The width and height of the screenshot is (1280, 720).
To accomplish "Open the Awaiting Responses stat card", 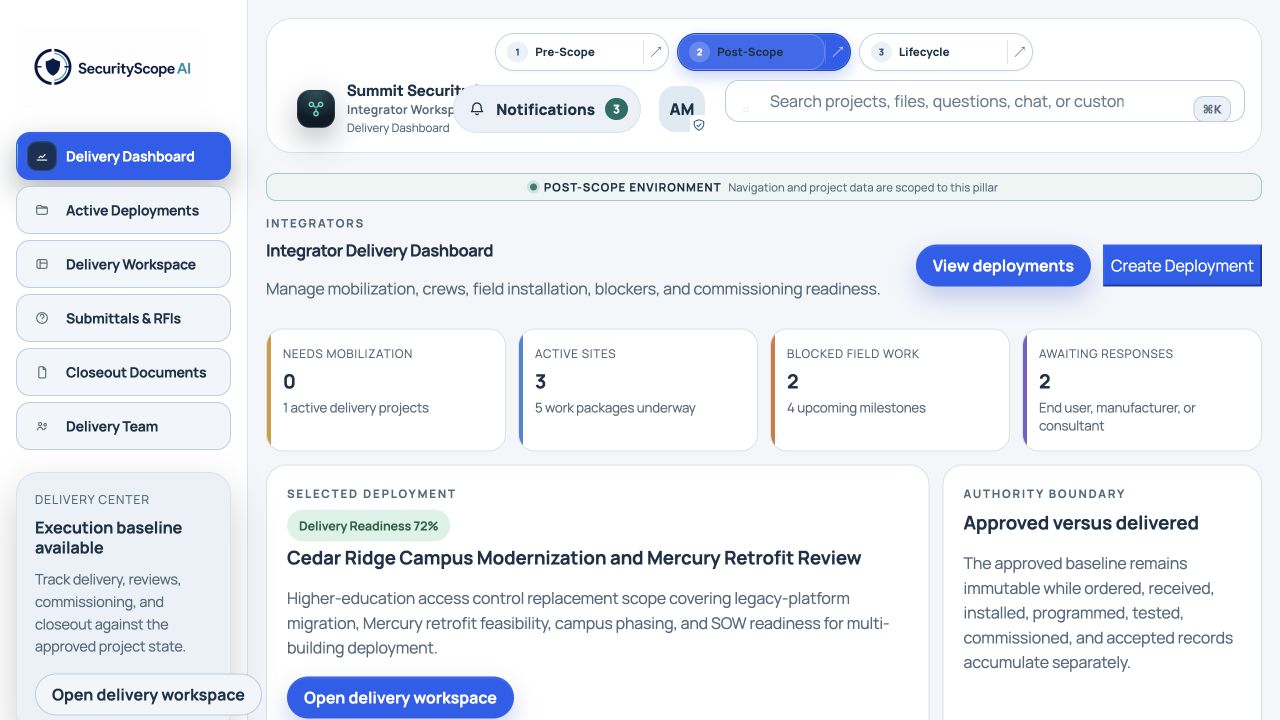I will (x=1142, y=390).
